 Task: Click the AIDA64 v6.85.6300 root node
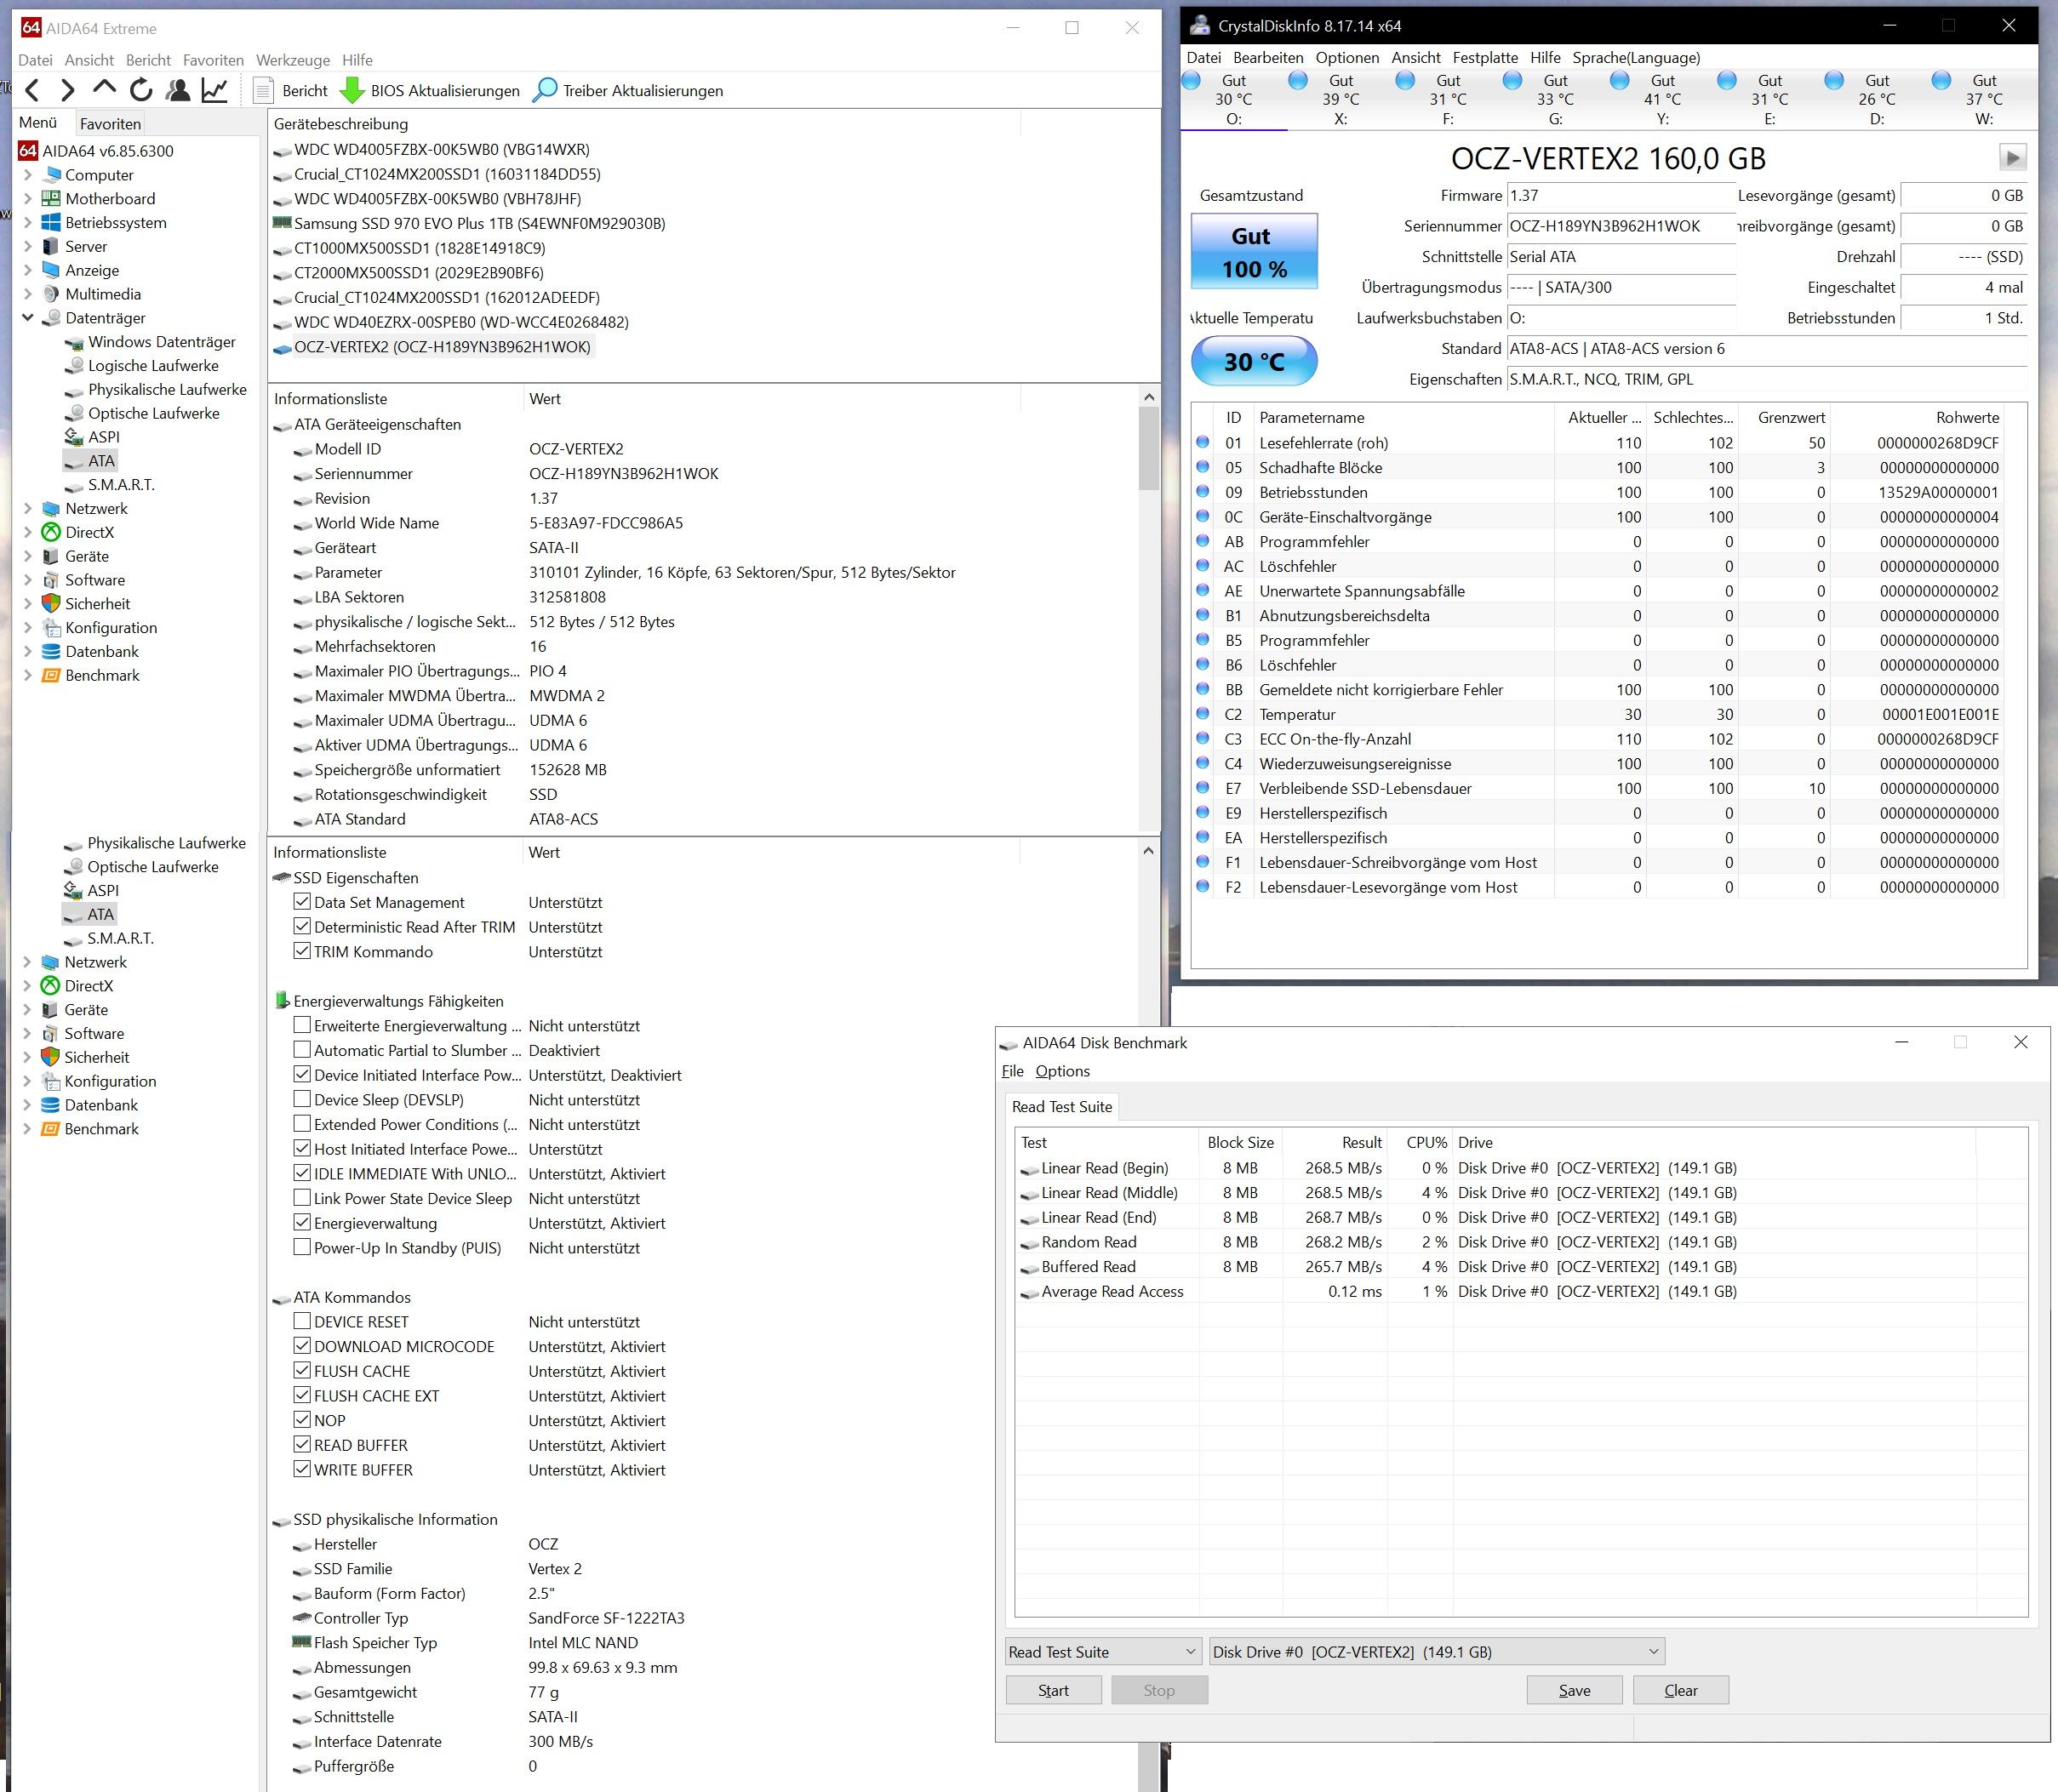pos(96,151)
